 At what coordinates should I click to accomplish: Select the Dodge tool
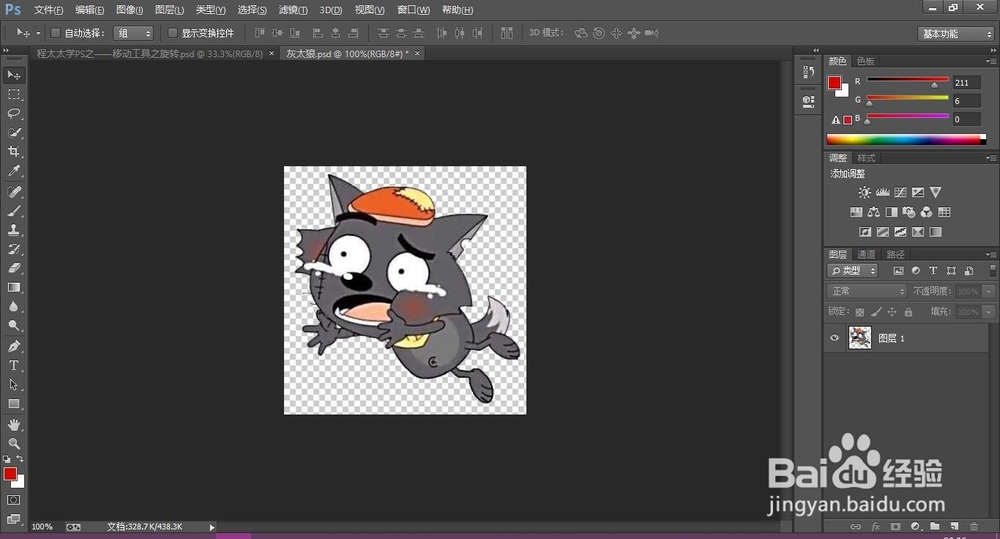tap(13, 326)
